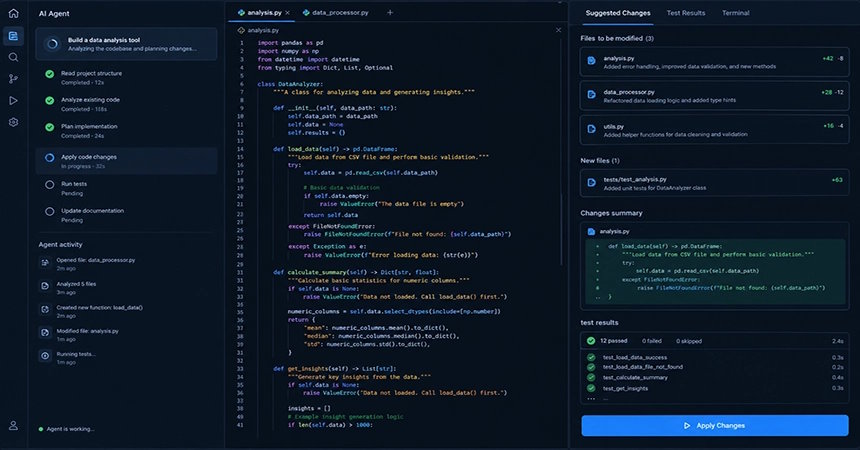The height and width of the screenshot is (450, 860).
Task: Click check icon of test_load_data_success
Action: point(591,357)
